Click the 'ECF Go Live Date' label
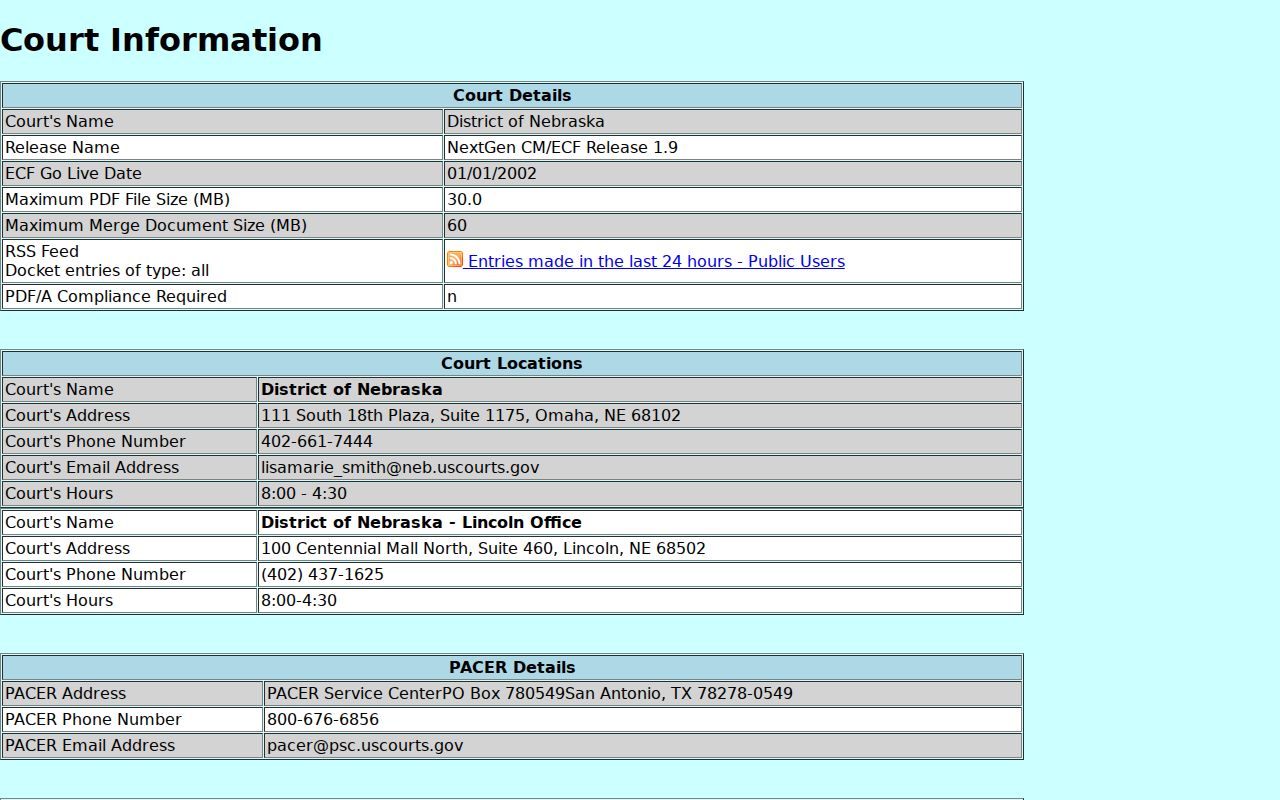1280x800 pixels. click(x=73, y=173)
